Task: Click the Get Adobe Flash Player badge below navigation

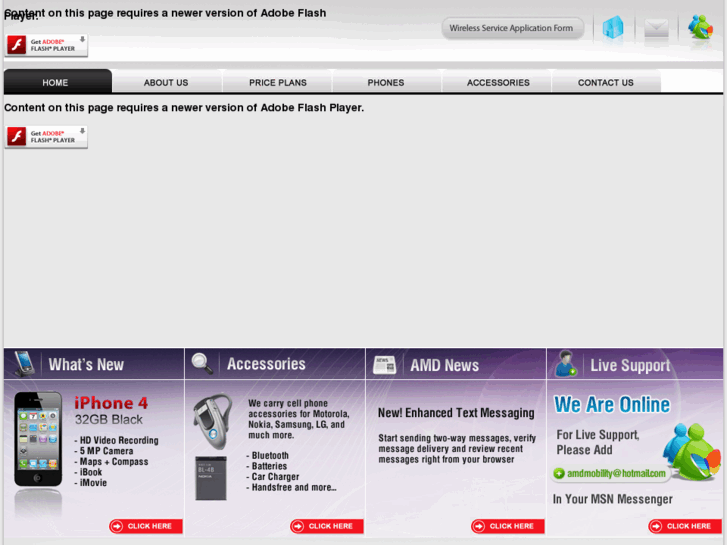Action: click(46, 137)
